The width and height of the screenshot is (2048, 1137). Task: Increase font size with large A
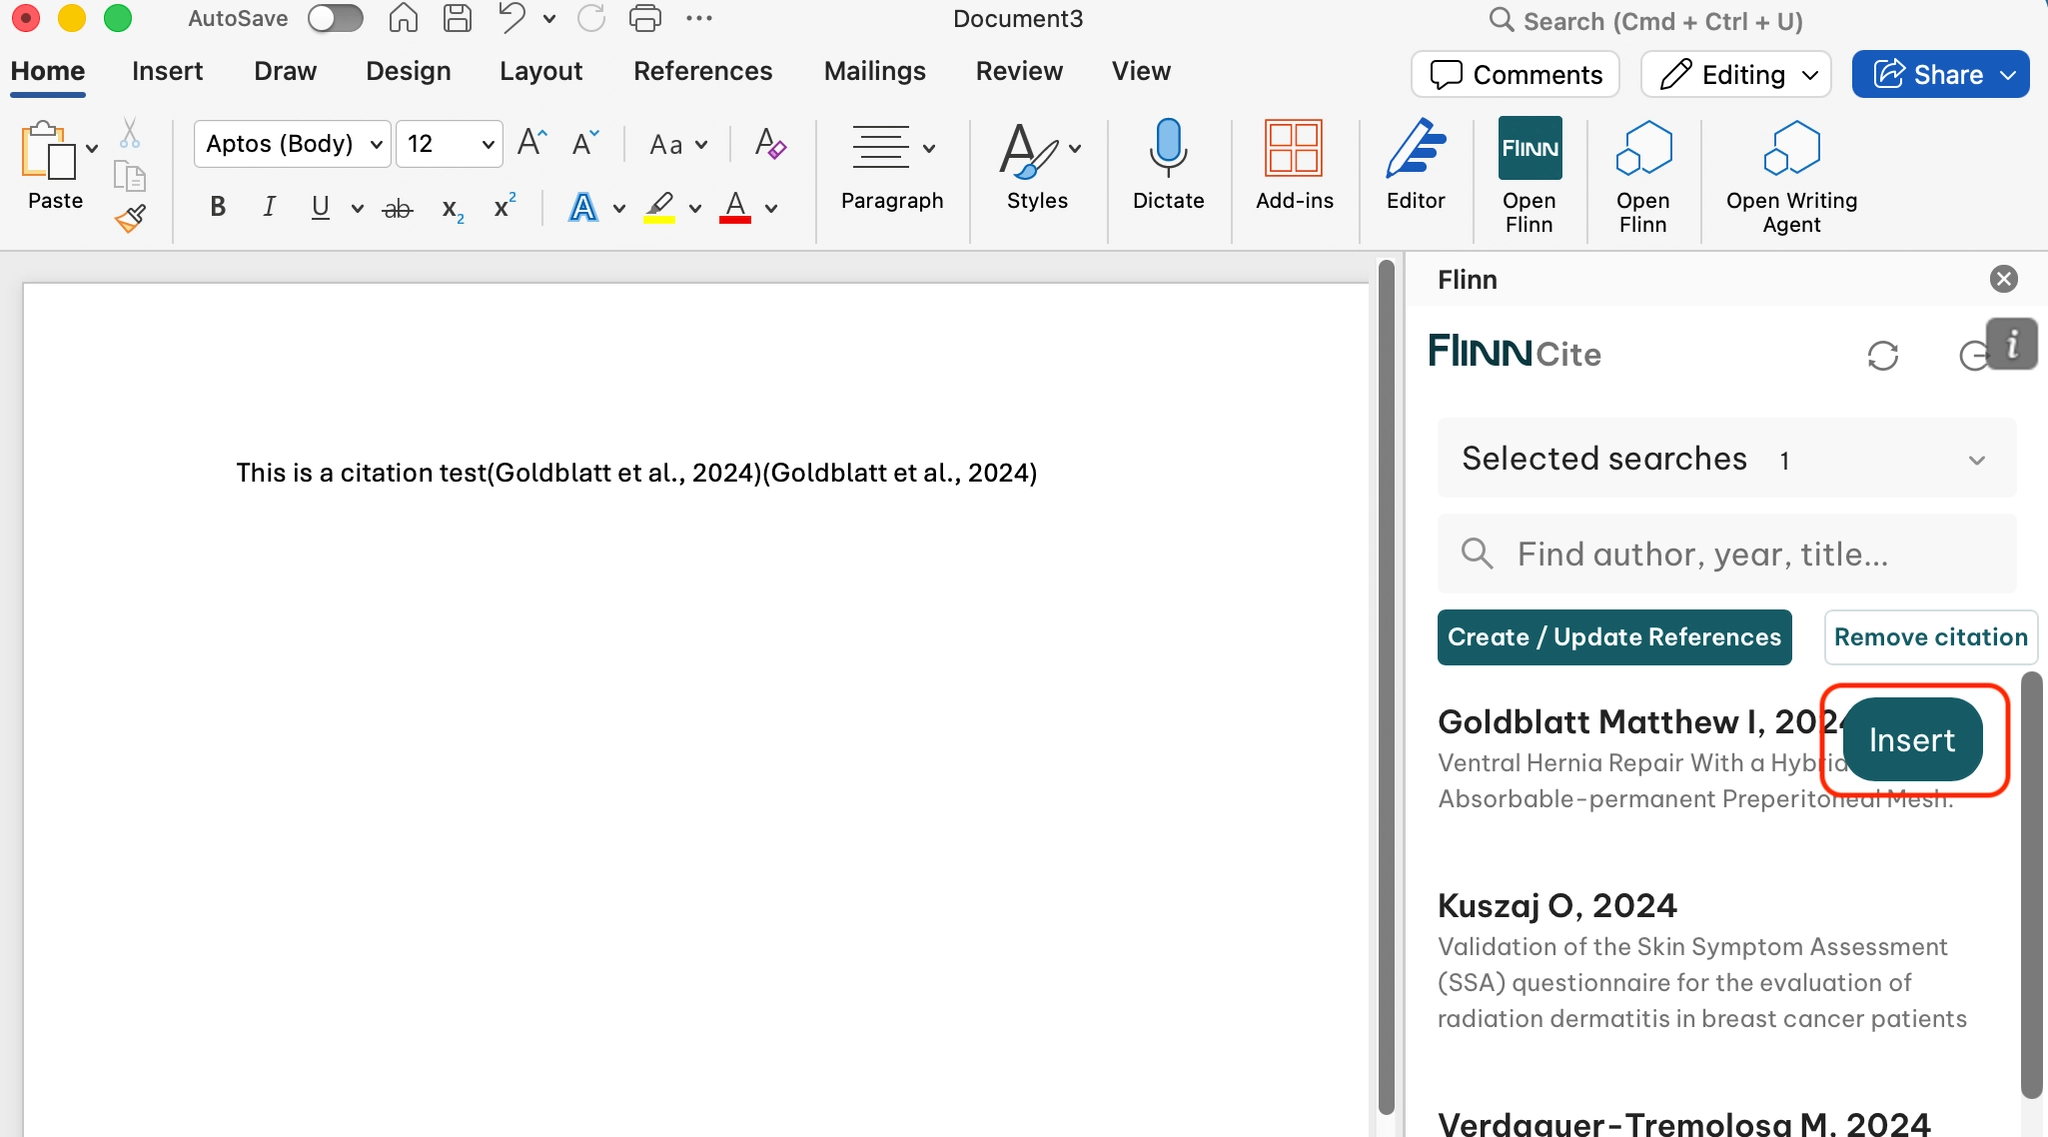point(532,143)
